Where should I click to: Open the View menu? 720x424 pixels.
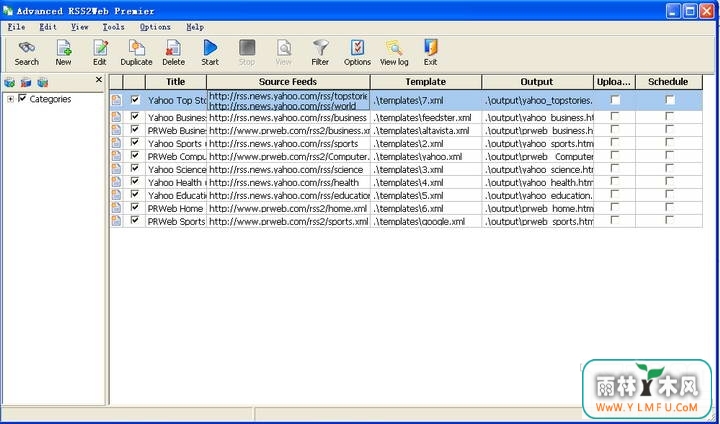[79, 27]
